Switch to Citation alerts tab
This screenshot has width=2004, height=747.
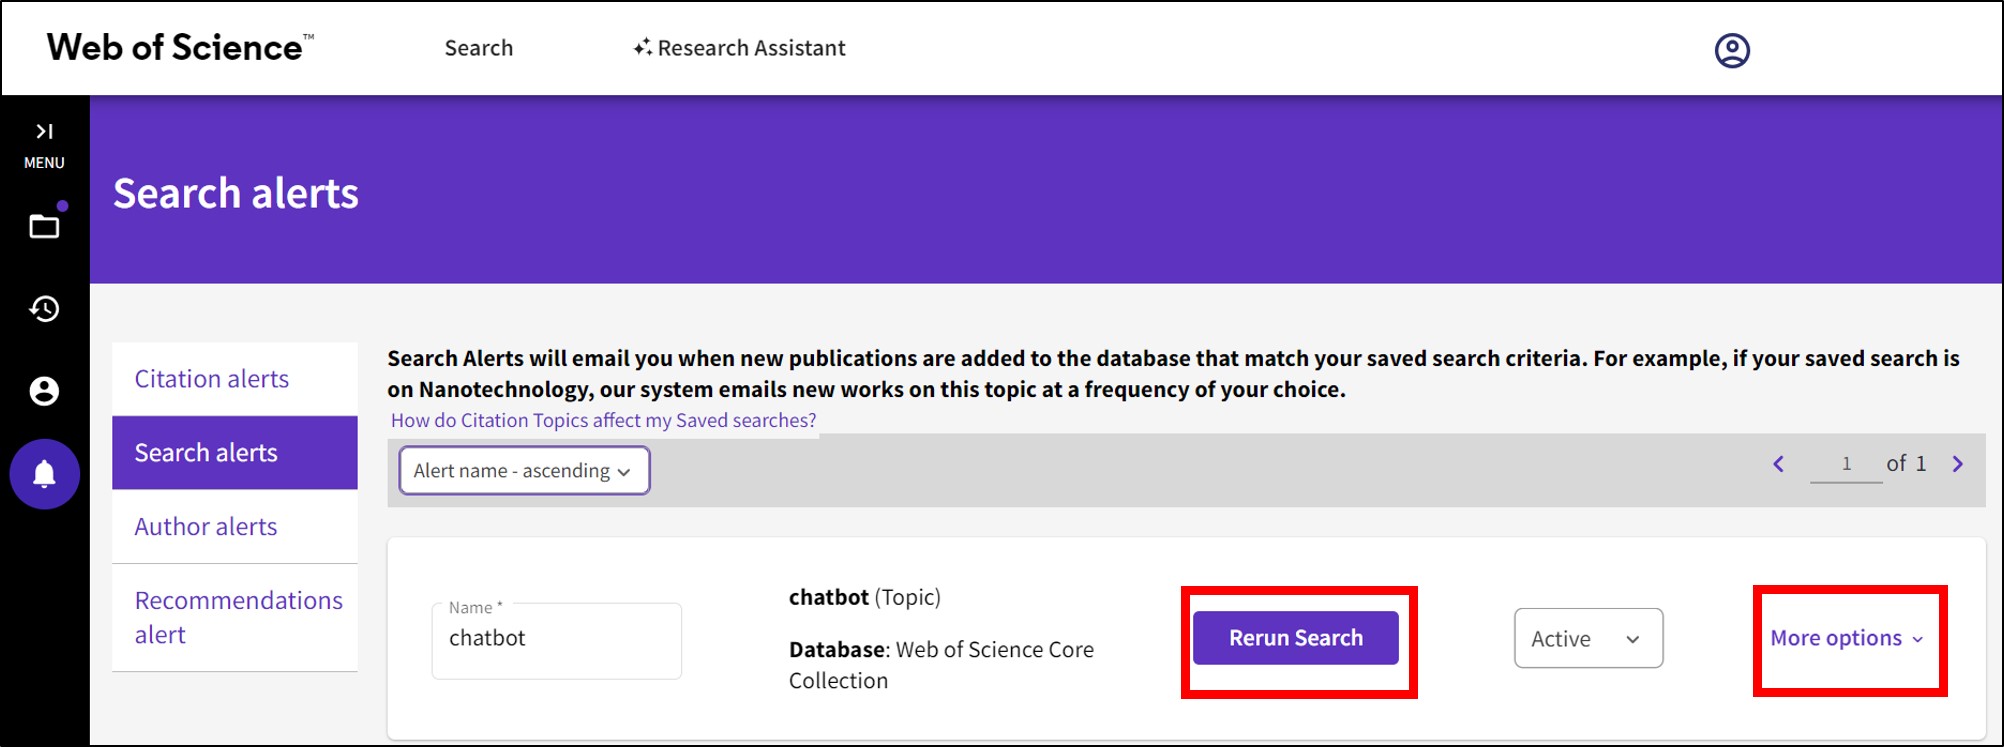click(x=235, y=379)
